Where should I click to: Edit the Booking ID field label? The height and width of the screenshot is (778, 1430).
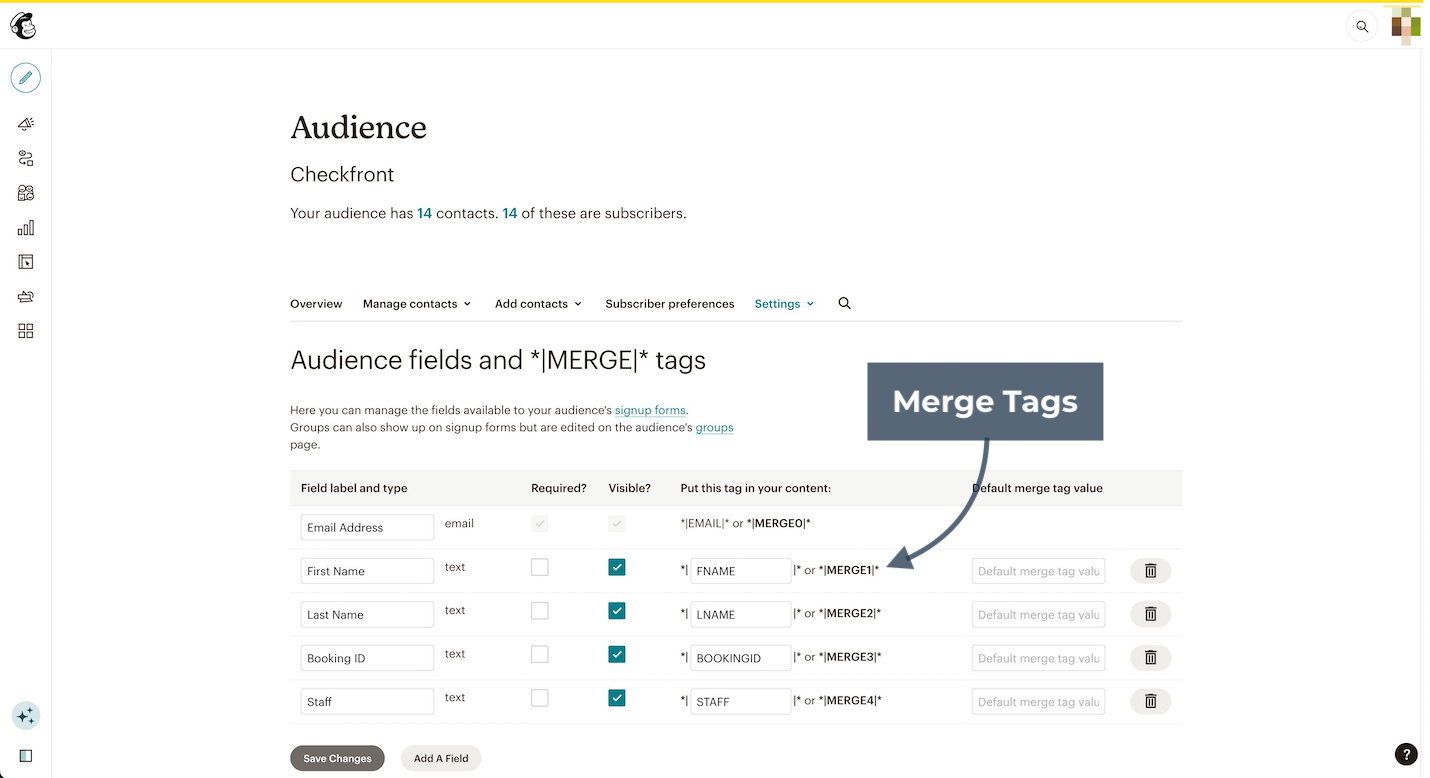click(x=367, y=658)
